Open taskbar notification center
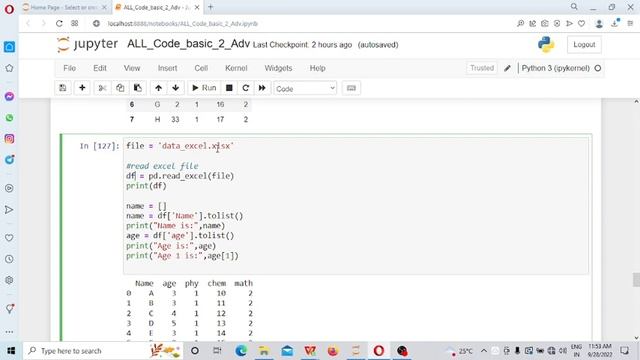Screen dimensions: 640x360 tap(624, 351)
